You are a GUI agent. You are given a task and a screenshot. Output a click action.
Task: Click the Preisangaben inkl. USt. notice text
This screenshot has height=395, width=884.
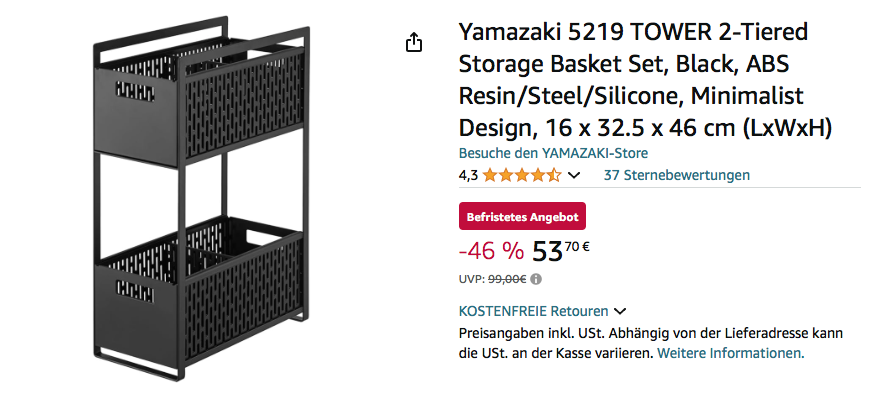(651, 343)
